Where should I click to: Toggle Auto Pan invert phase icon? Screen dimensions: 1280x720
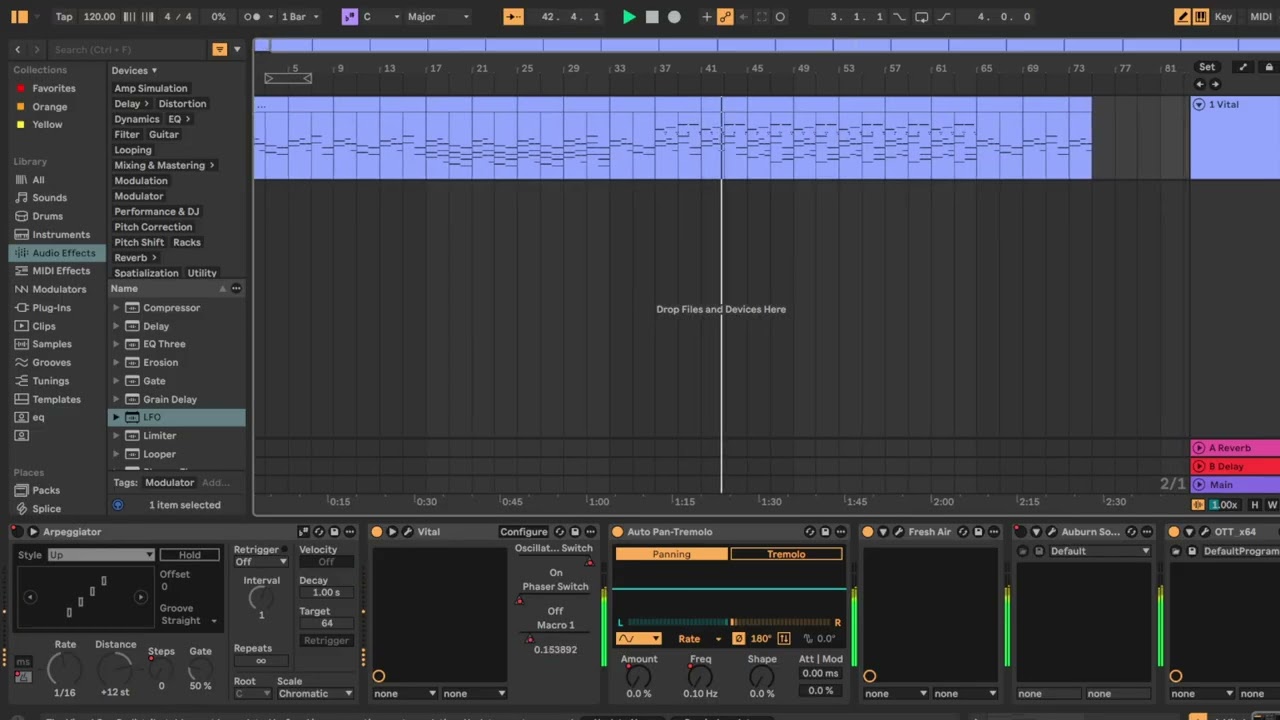click(x=739, y=639)
